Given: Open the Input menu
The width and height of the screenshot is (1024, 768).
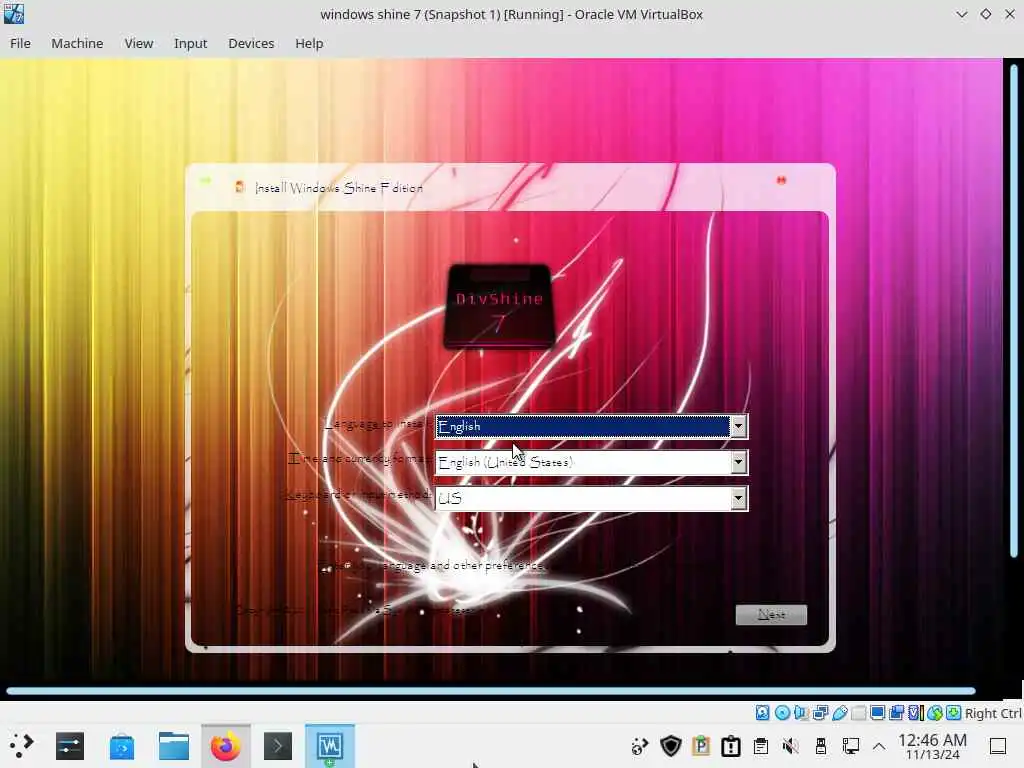Looking at the screenshot, I should (190, 43).
